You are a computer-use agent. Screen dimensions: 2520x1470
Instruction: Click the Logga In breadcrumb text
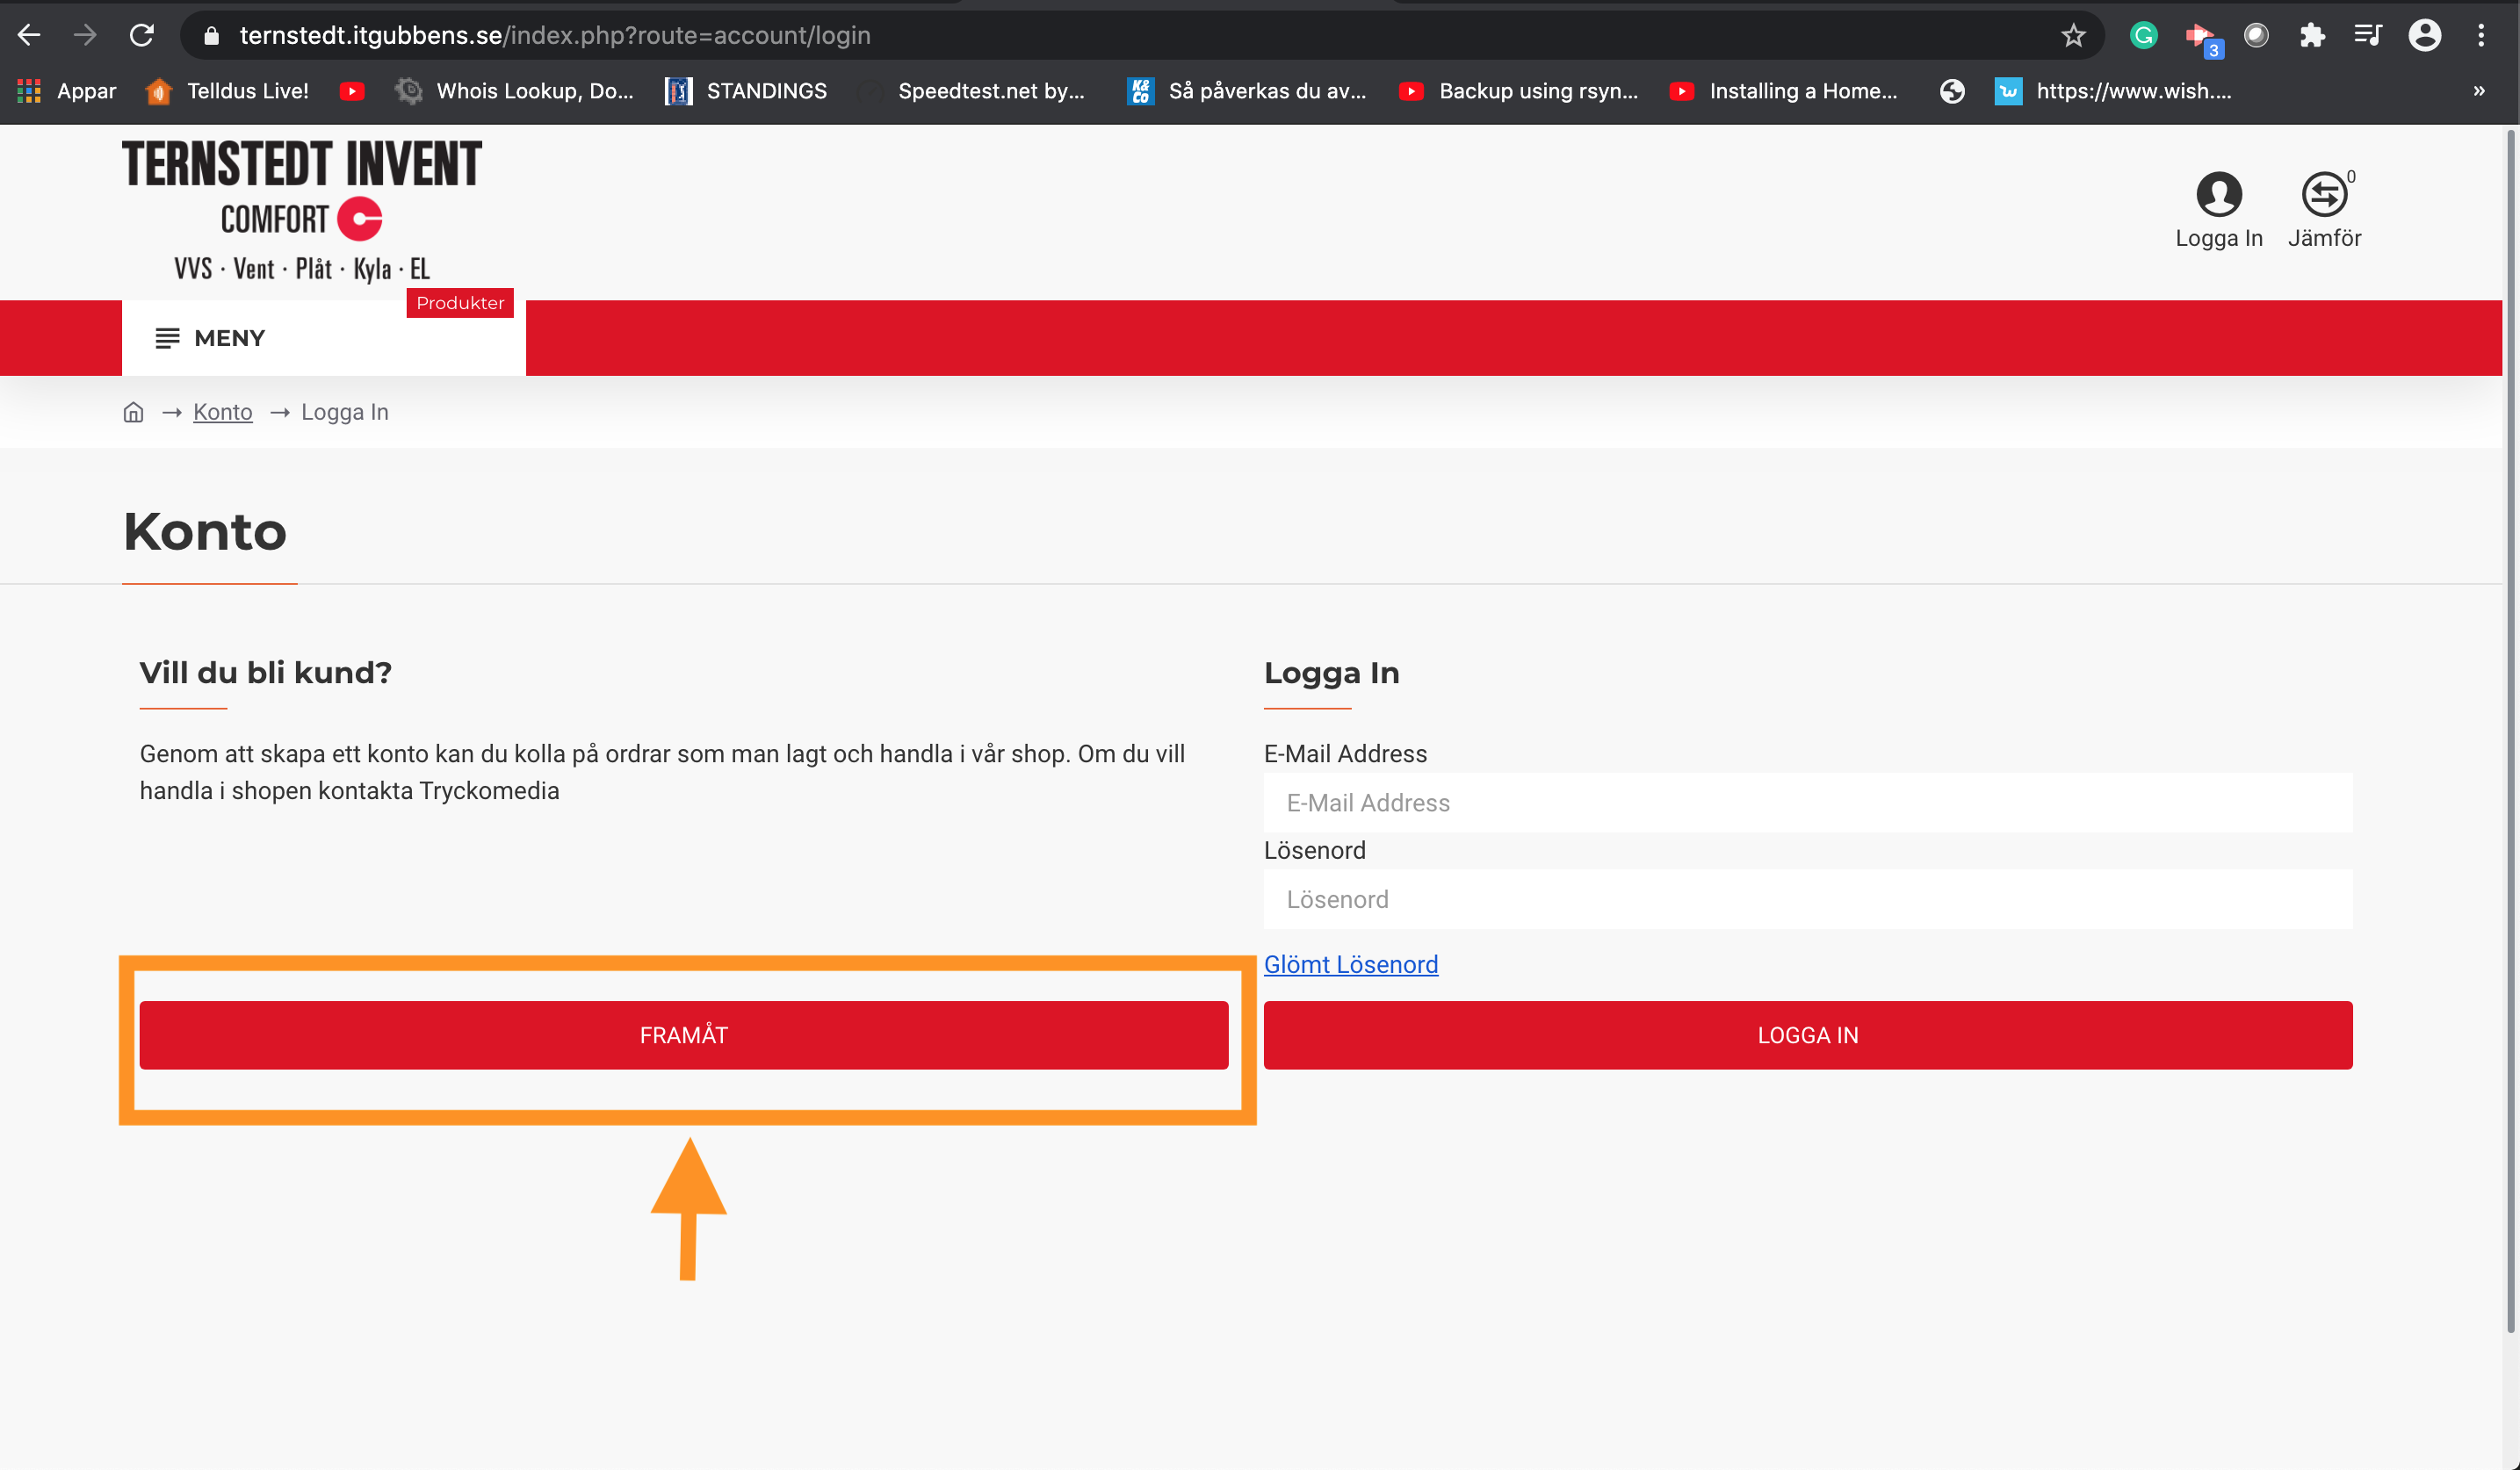(345, 412)
